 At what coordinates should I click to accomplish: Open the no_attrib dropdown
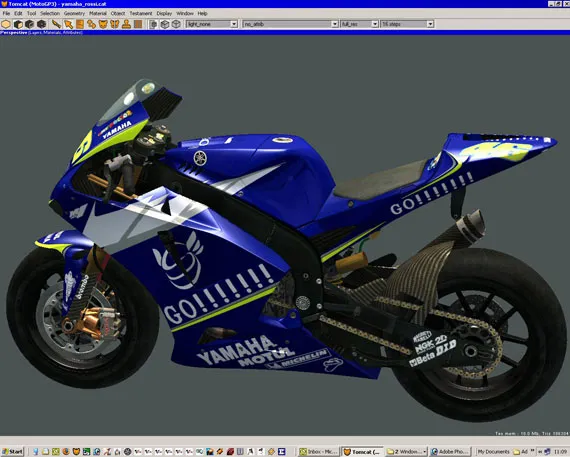tap(290, 24)
